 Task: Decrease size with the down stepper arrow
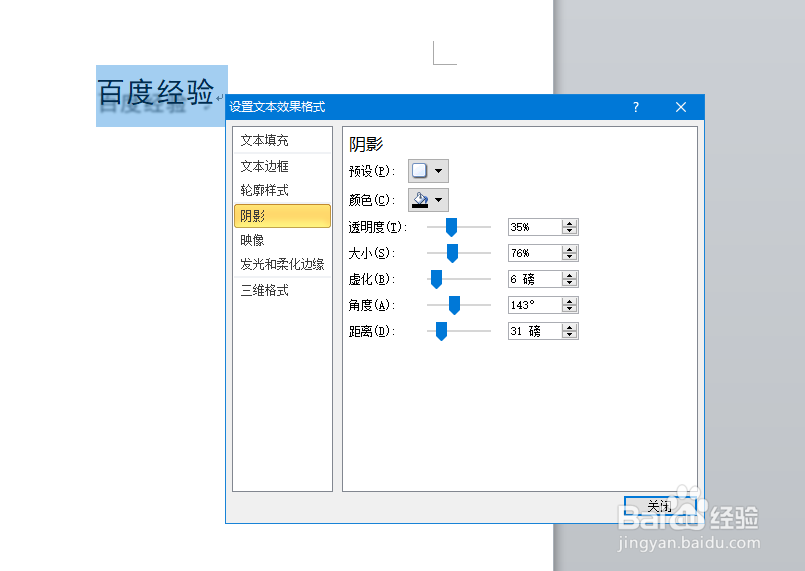[x=570, y=257]
